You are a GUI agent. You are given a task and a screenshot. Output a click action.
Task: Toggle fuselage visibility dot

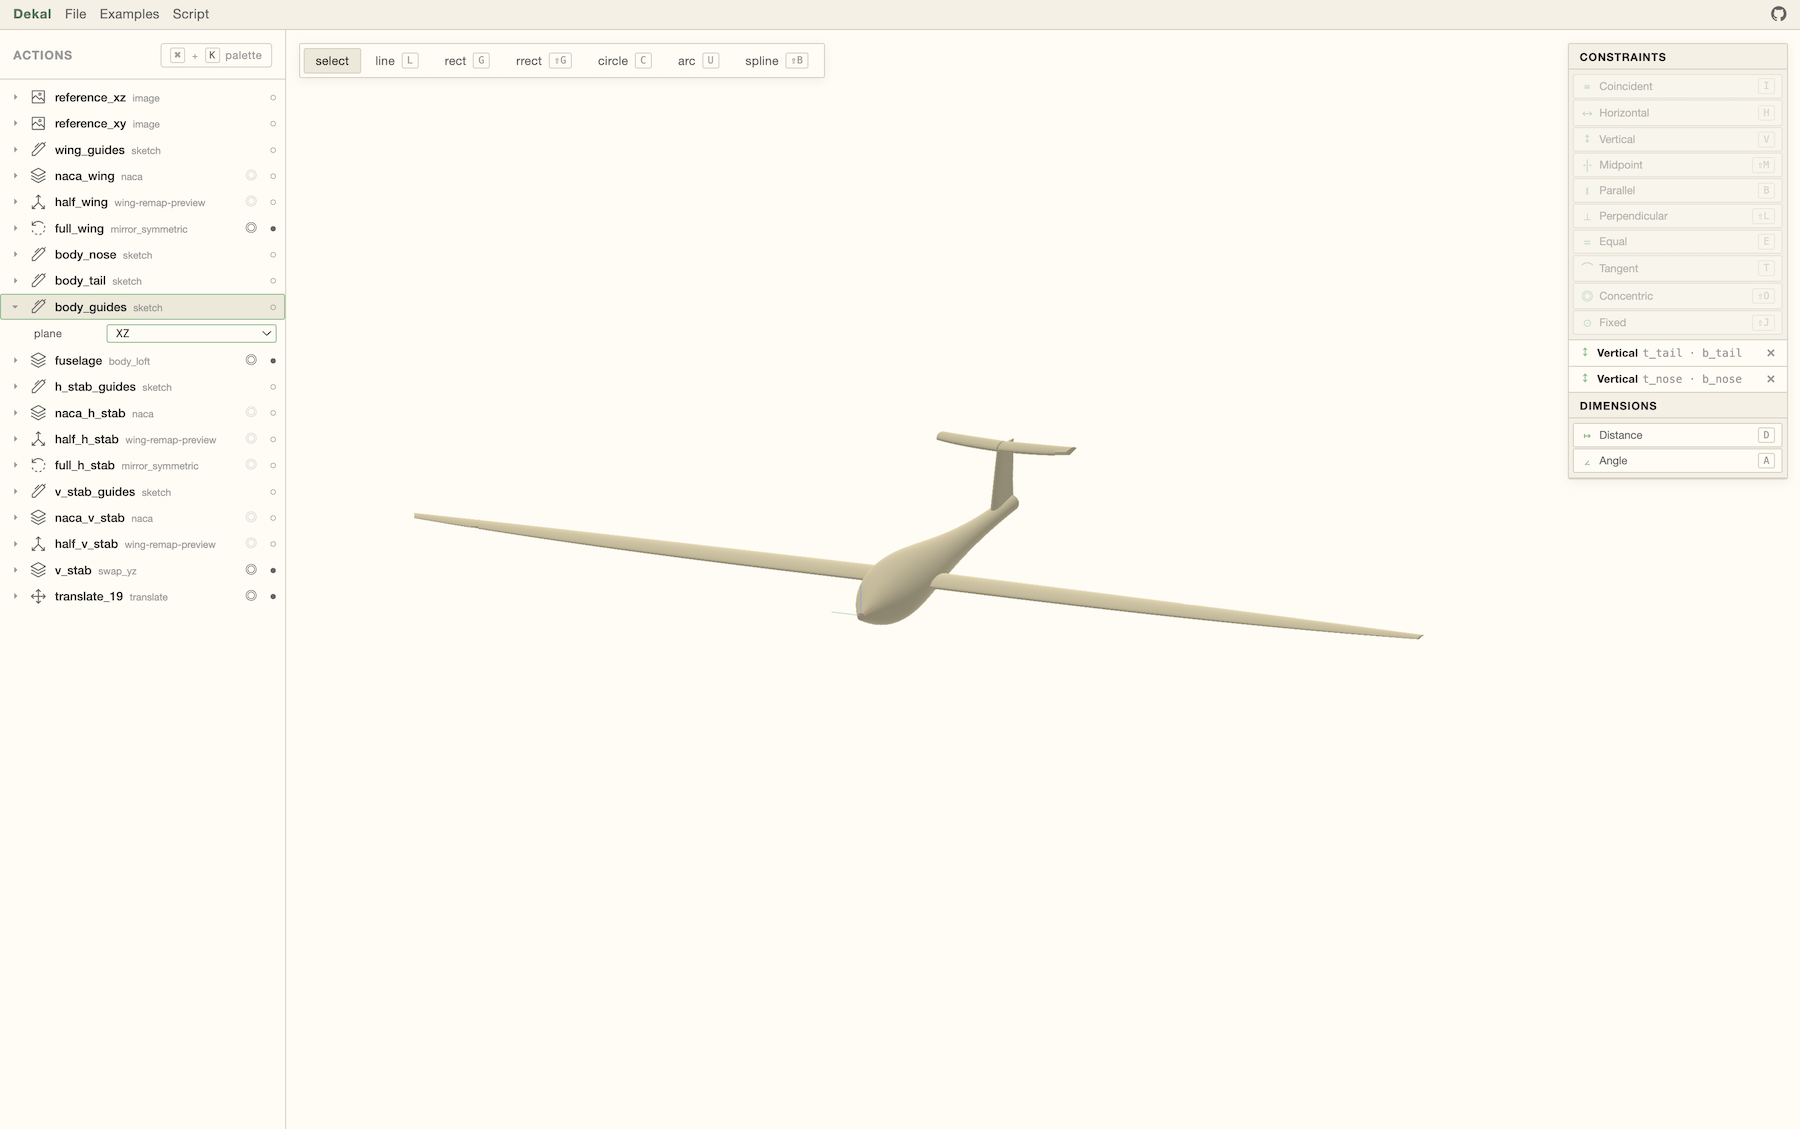pyautogui.click(x=273, y=361)
